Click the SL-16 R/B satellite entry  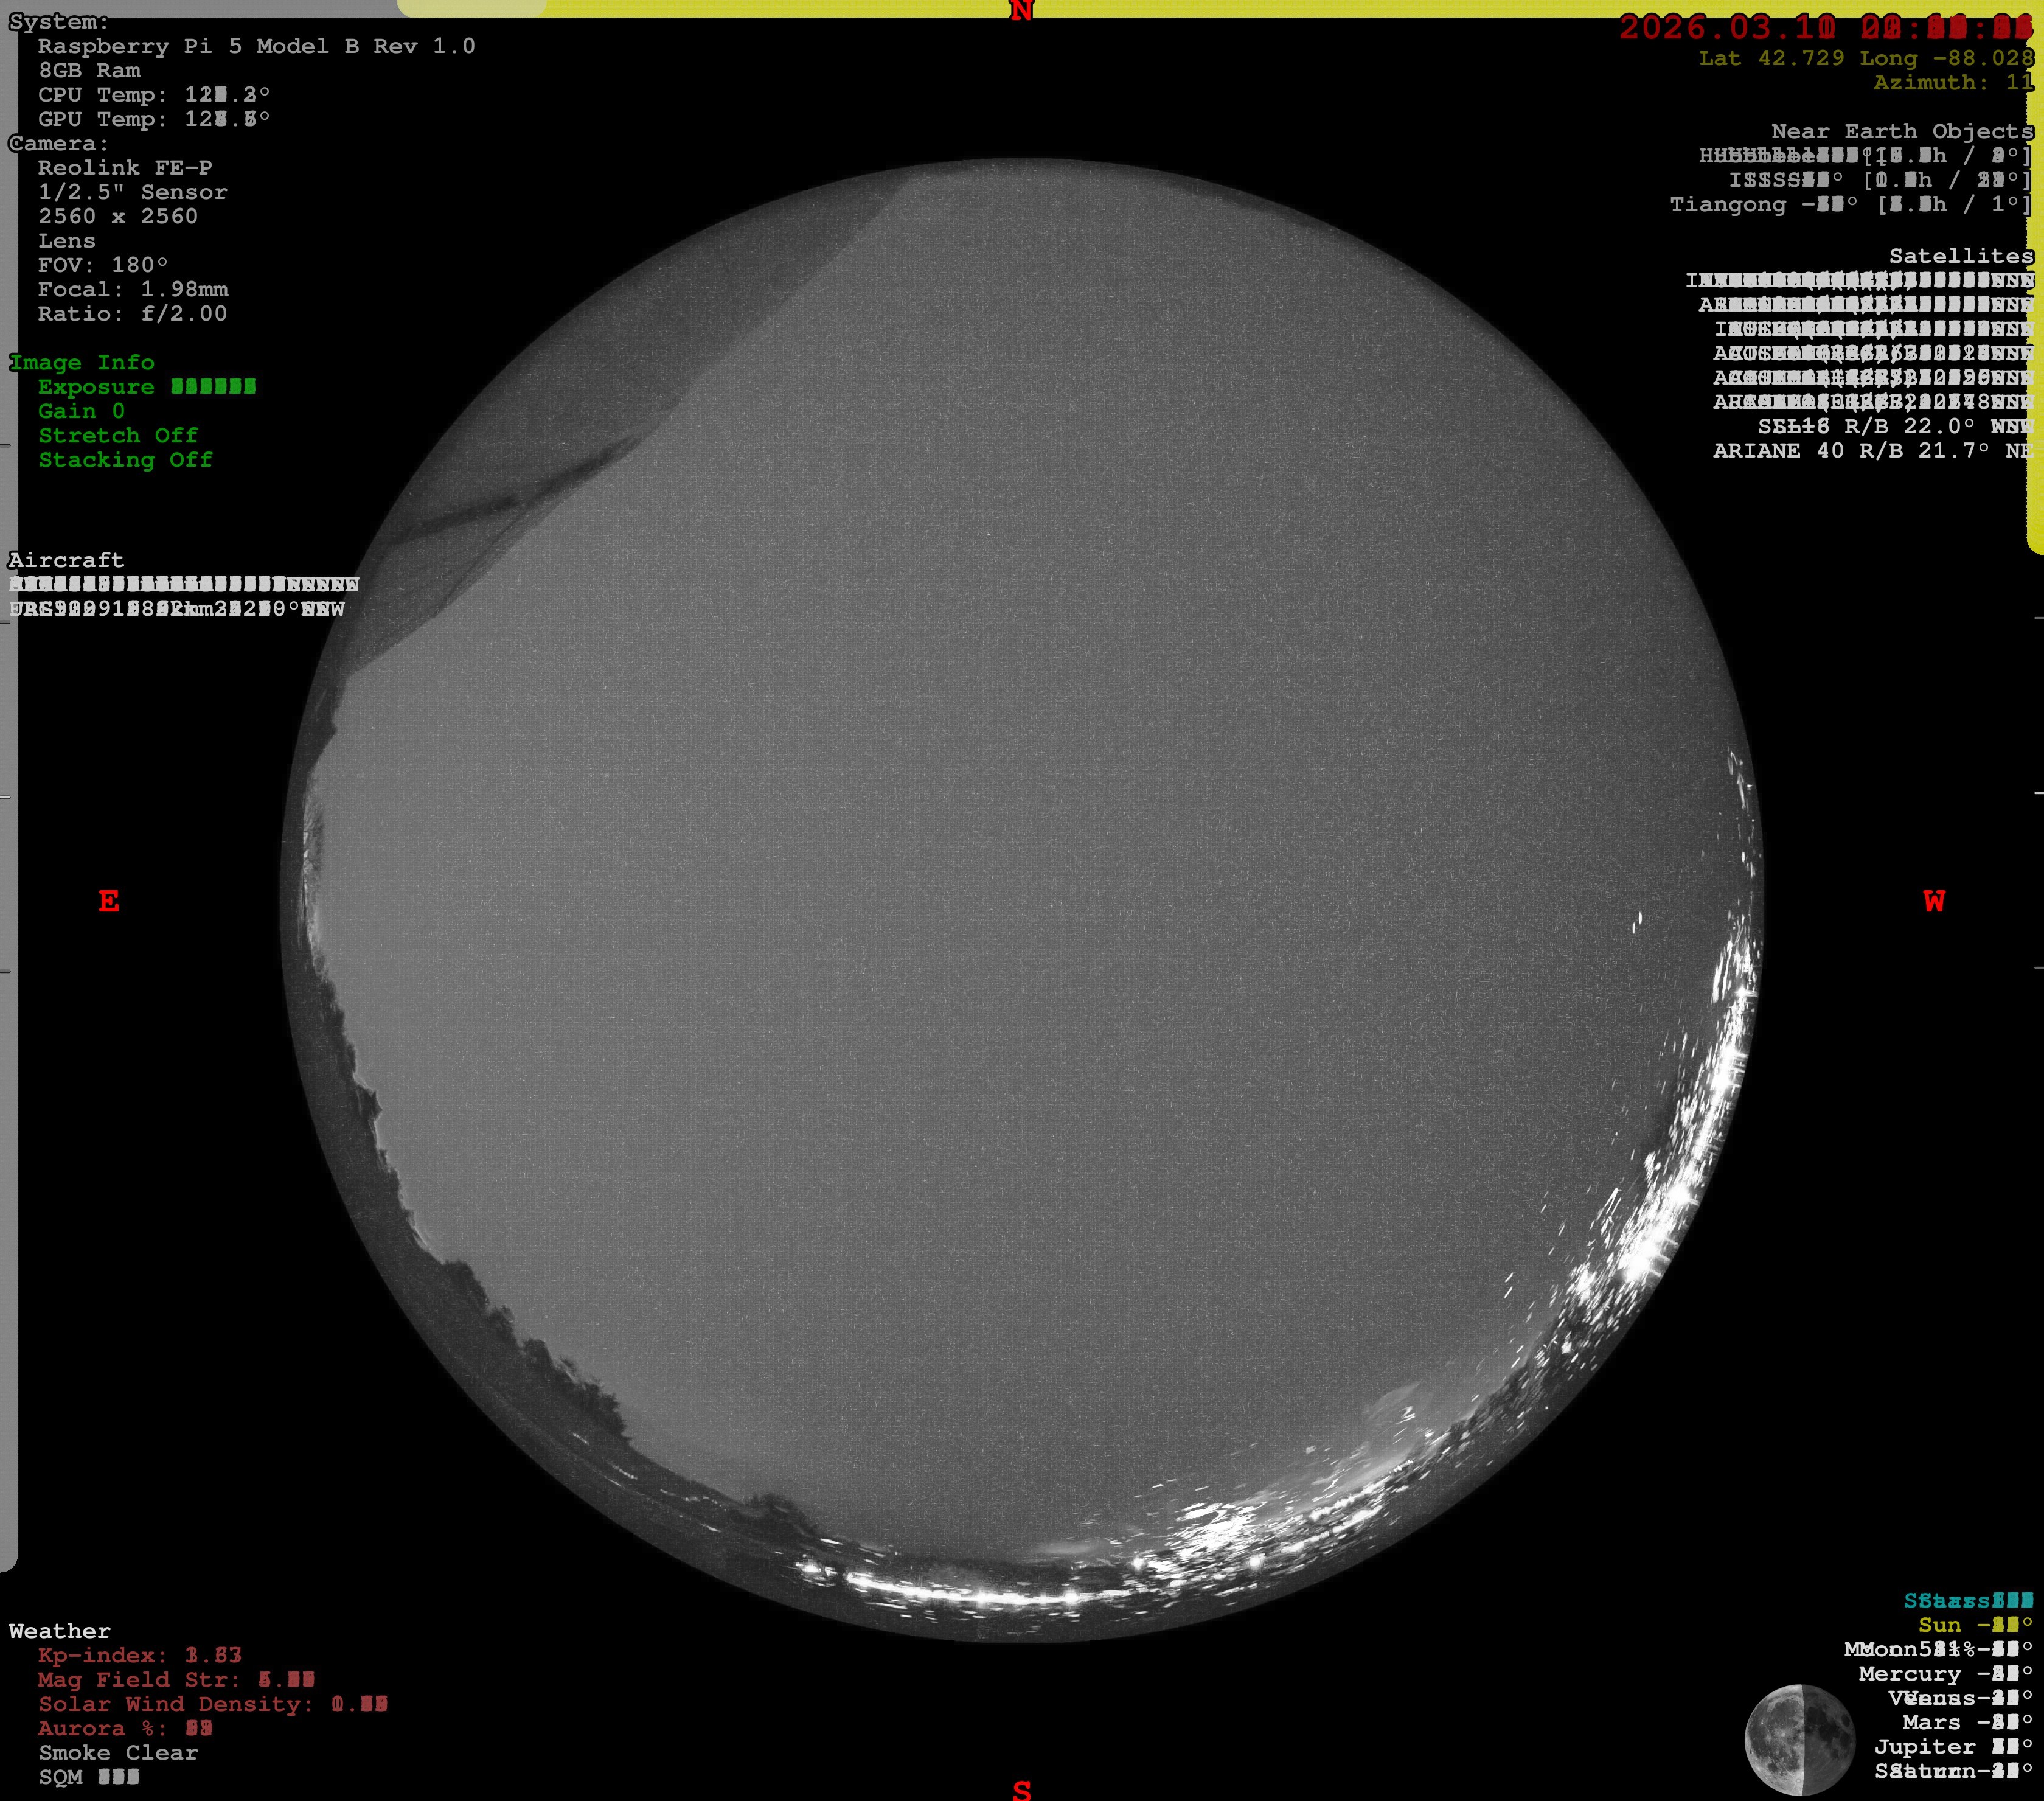point(1895,426)
